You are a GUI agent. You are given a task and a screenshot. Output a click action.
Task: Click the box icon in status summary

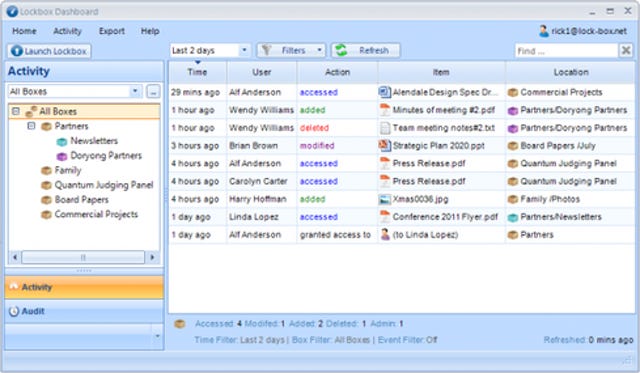[179, 324]
